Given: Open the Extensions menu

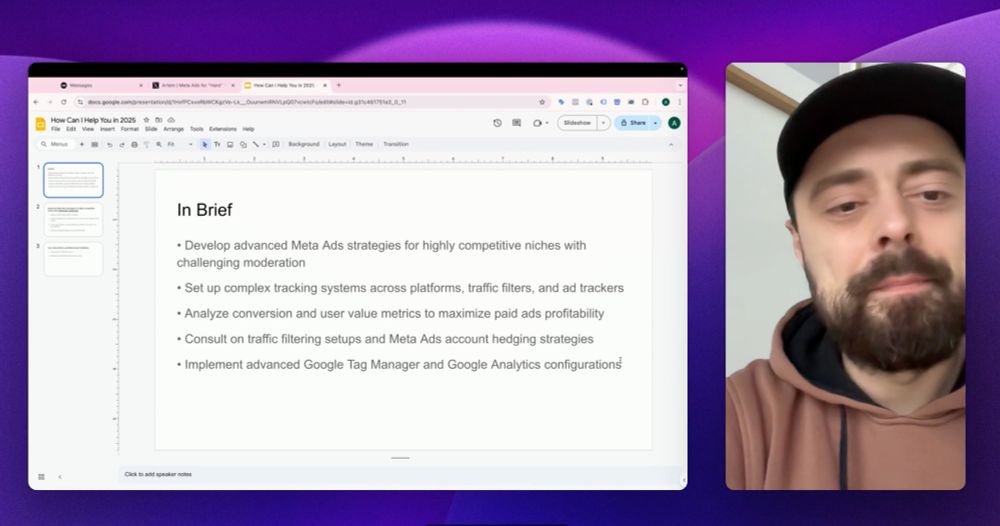Looking at the screenshot, I should click(223, 129).
